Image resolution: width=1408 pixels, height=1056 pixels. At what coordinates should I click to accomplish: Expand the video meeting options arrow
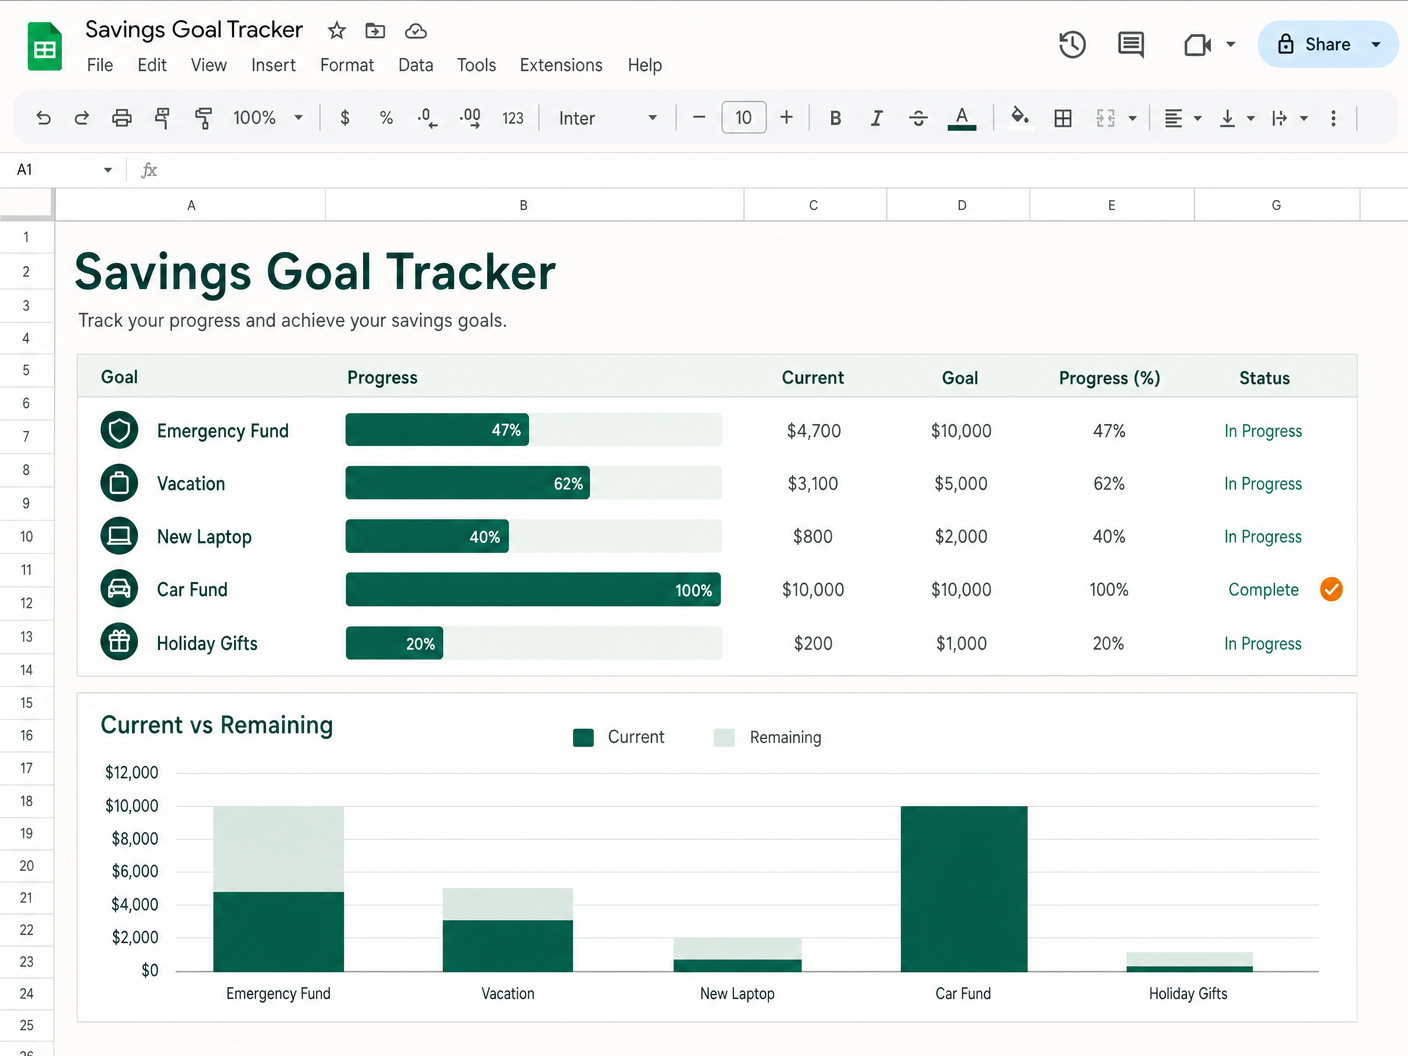click(1230, 44)
